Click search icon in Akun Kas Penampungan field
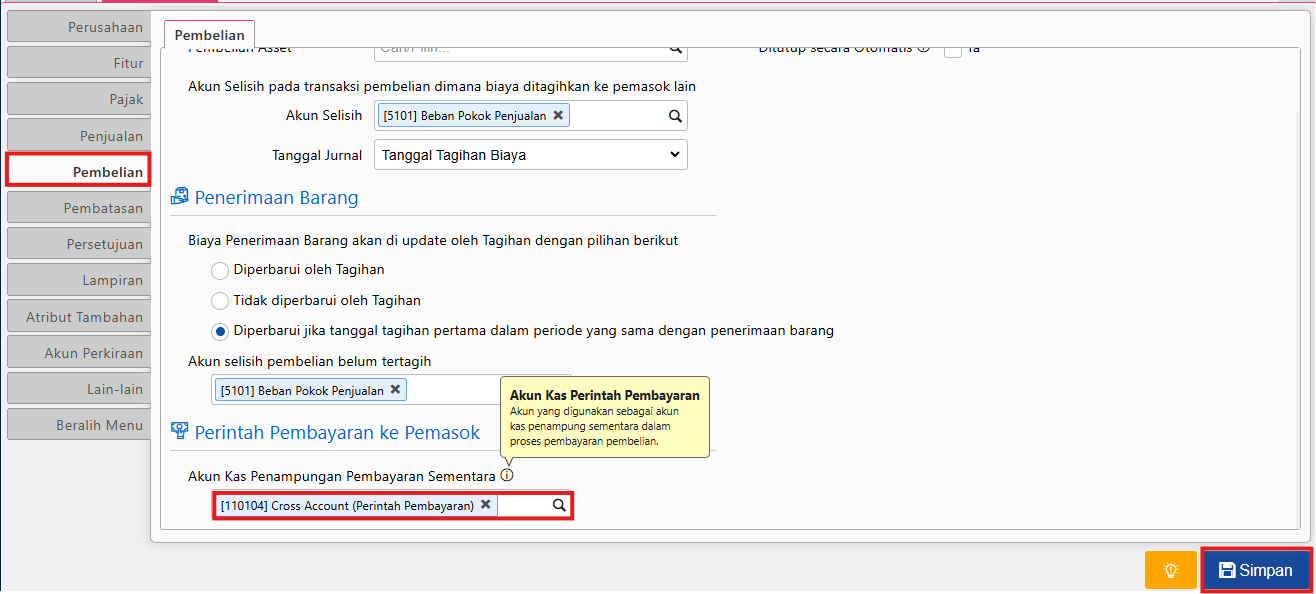 coord(560,506)
